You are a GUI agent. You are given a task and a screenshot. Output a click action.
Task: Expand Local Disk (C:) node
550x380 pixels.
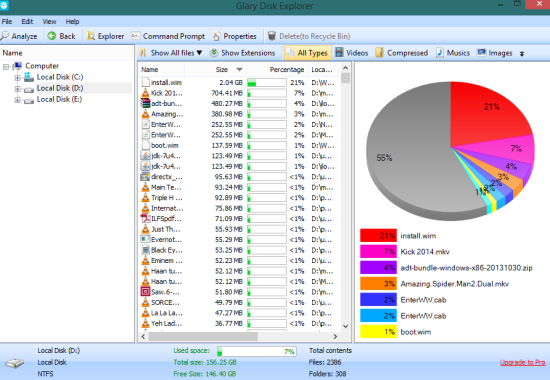click(17, 78)
